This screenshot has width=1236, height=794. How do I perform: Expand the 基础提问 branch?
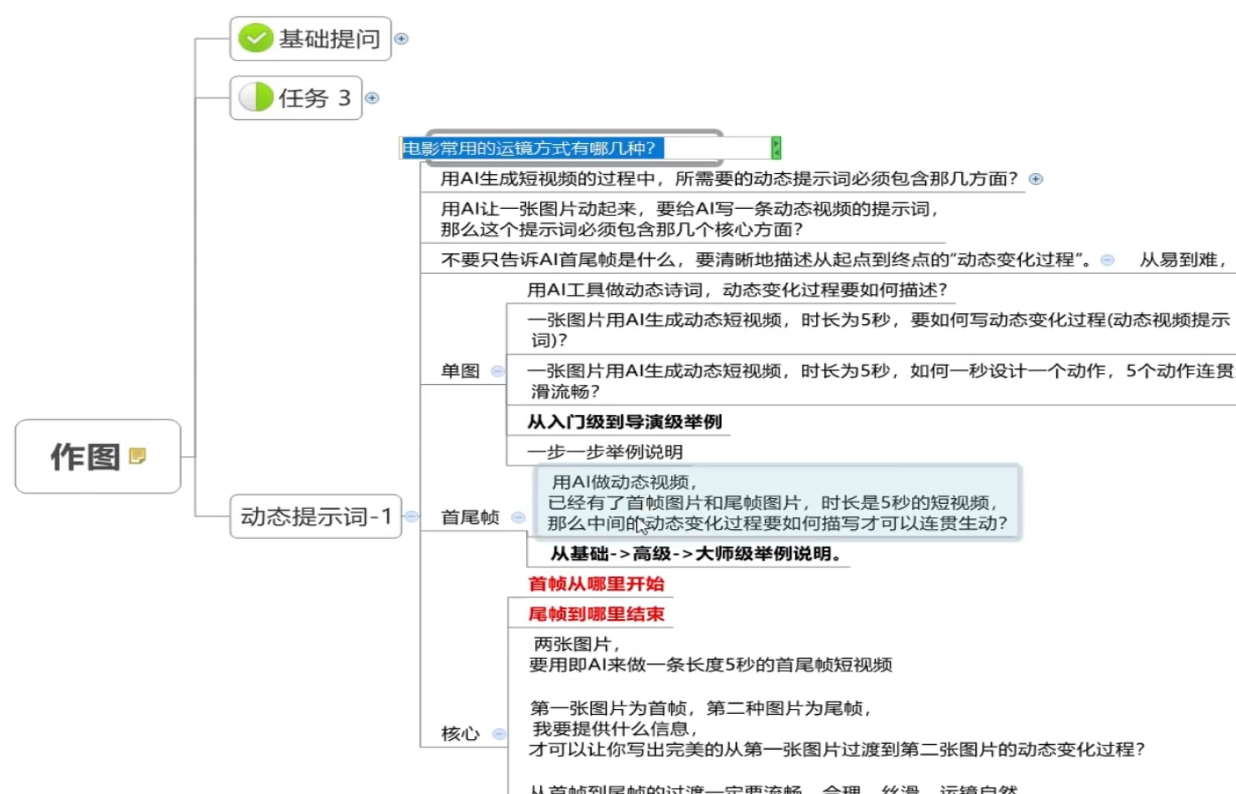402,39
